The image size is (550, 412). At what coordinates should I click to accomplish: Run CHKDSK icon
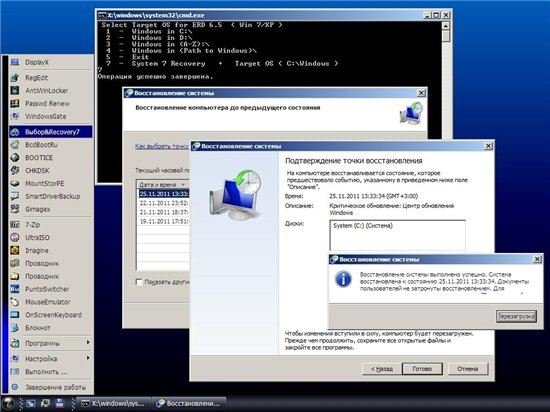[15, 170]
